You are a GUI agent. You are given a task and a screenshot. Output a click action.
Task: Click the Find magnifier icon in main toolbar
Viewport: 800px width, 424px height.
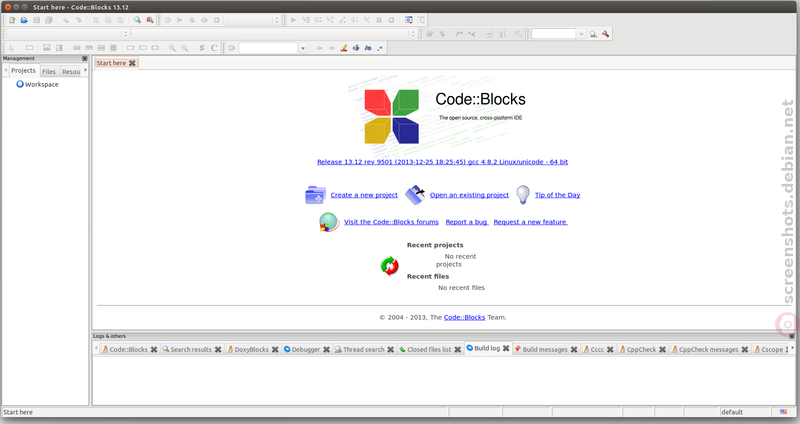pos(137,20)
